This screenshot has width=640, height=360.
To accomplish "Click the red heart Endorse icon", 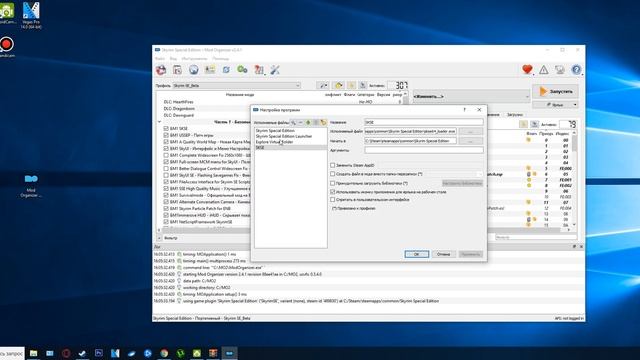I will 527,70.
